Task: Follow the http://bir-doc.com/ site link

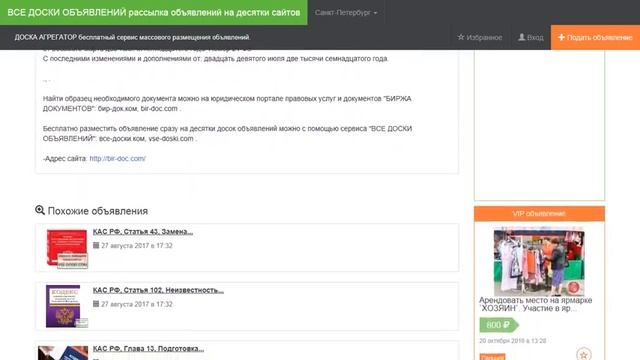Action: pos(118,158)
